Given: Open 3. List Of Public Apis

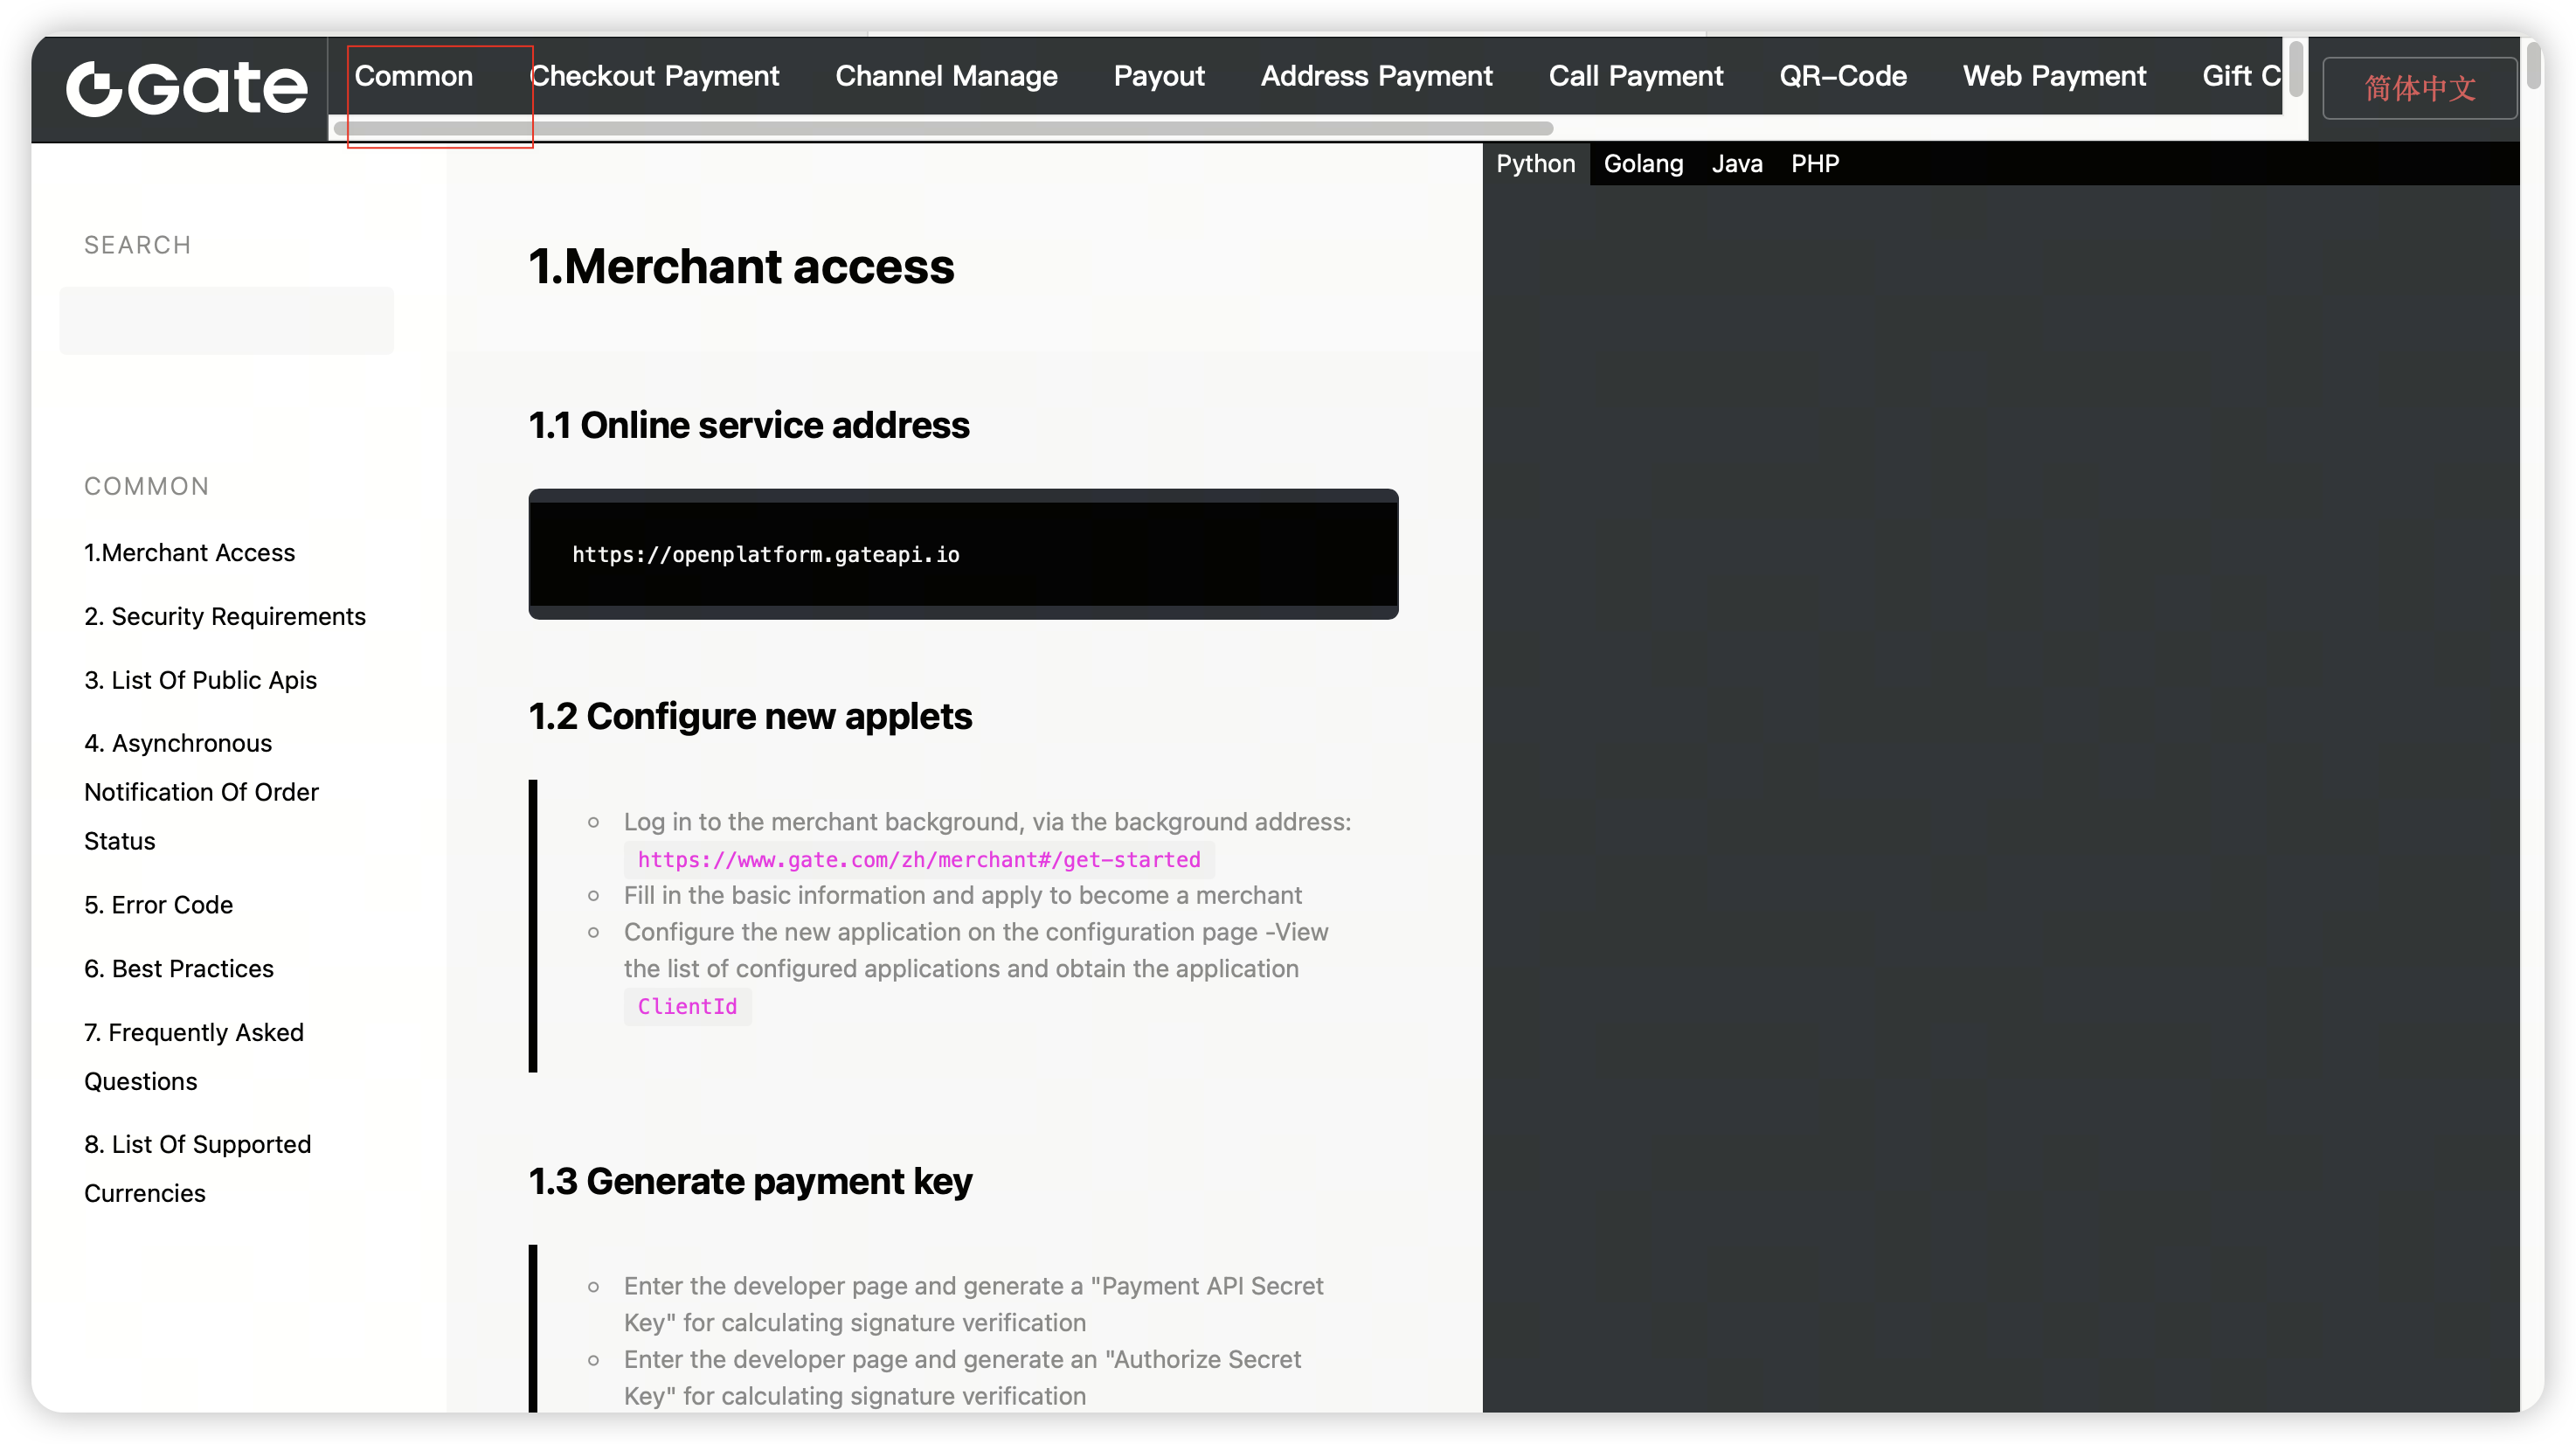Looking at the screenshot, I should pos(200,680).
